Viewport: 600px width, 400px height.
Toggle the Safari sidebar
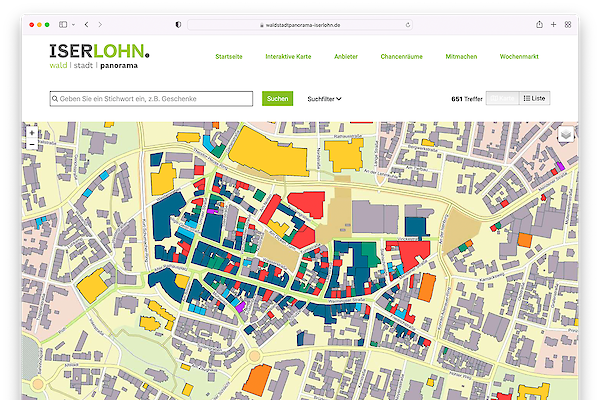click(x=62, y=23)
